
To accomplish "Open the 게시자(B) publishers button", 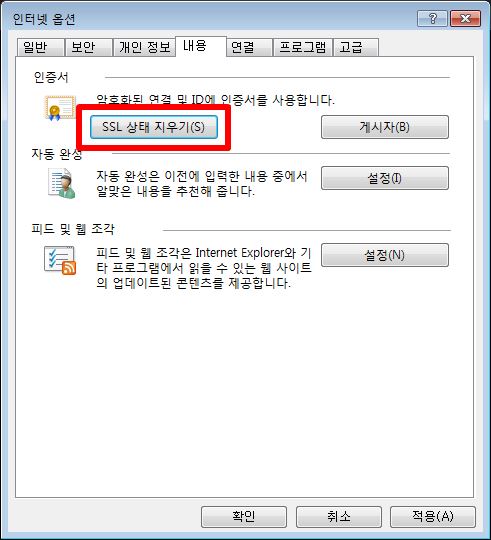I will (x=385, y=127).
